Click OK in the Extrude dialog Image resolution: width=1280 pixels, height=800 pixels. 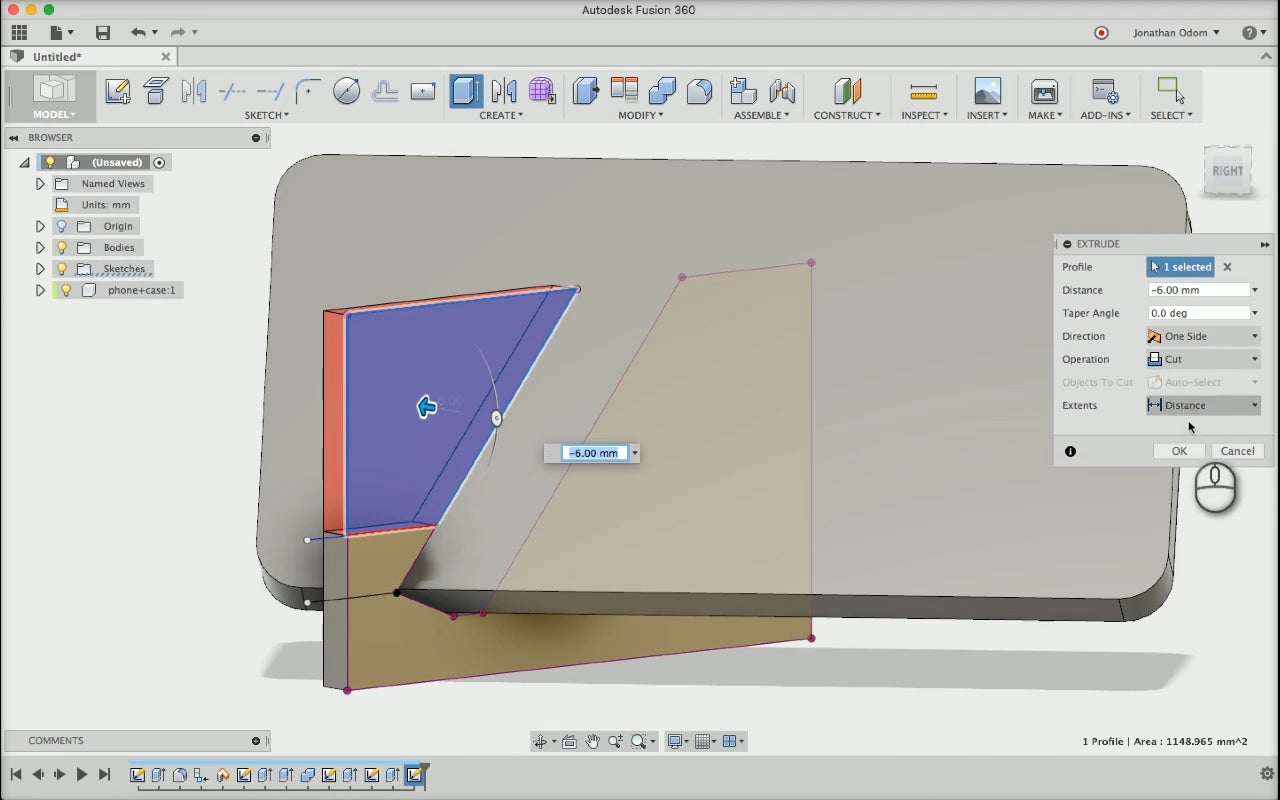coord(1179,451)
